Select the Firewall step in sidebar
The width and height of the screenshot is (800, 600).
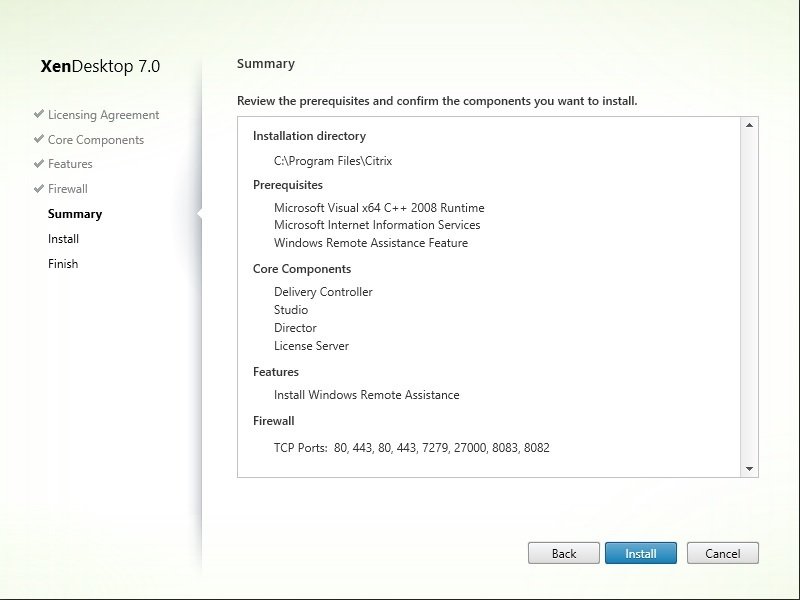pos(67,189)
